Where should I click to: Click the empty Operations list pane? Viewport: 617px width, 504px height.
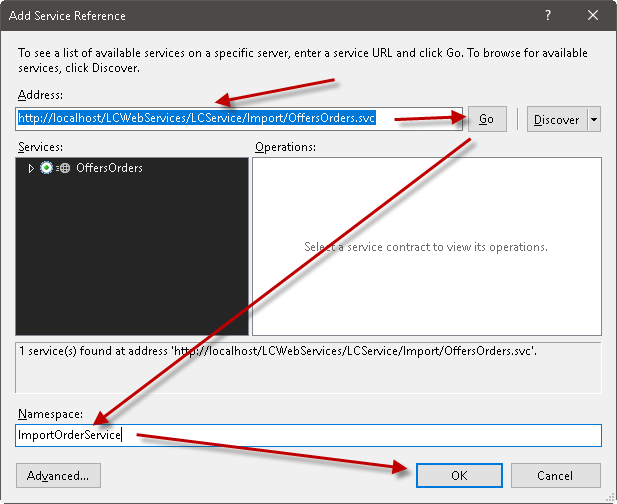point(426,290)
